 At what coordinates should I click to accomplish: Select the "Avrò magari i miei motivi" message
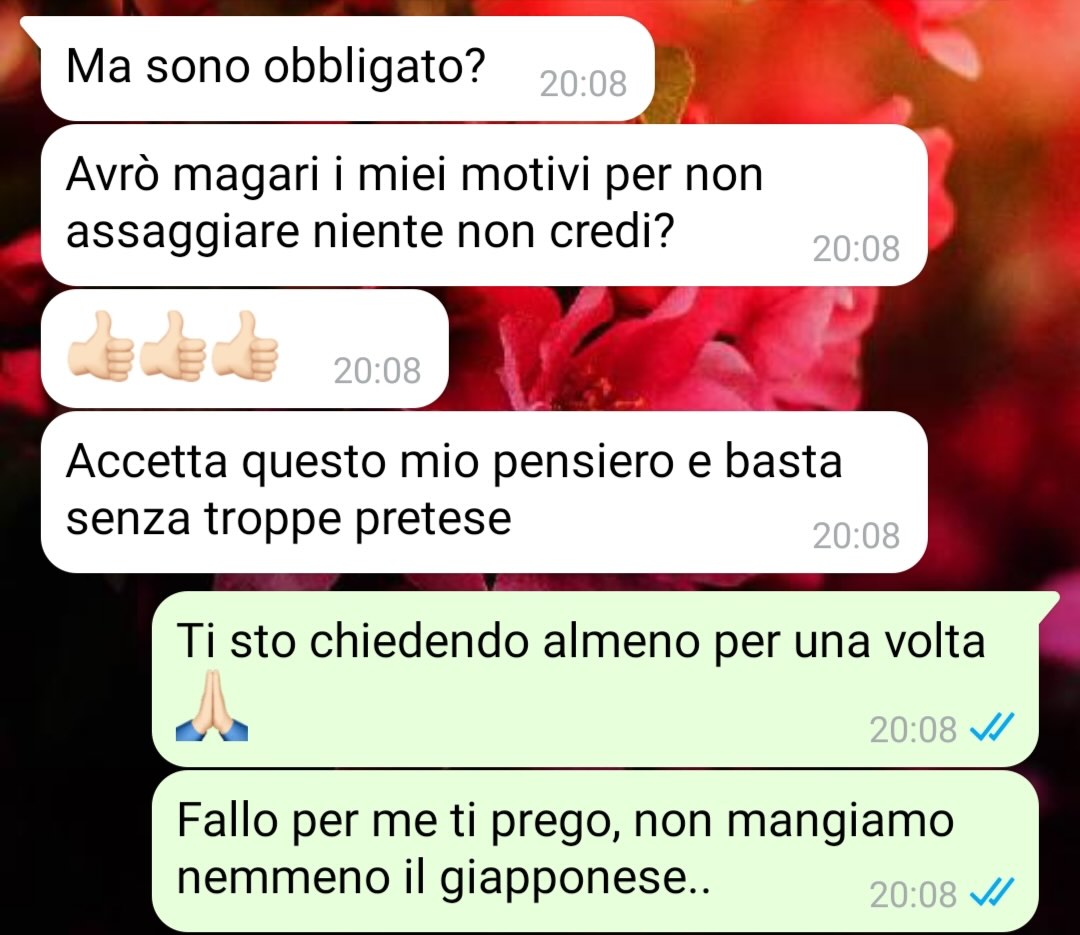point(484,205)
